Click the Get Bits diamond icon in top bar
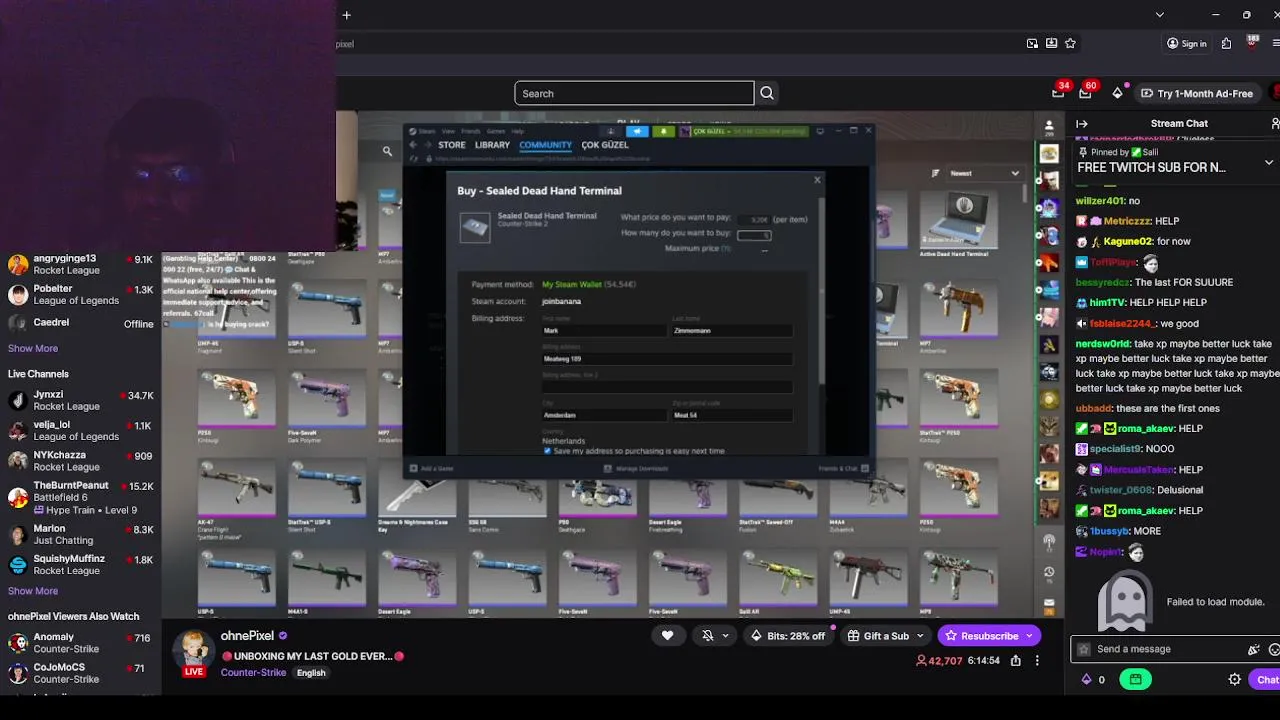 click(1117, 93)
